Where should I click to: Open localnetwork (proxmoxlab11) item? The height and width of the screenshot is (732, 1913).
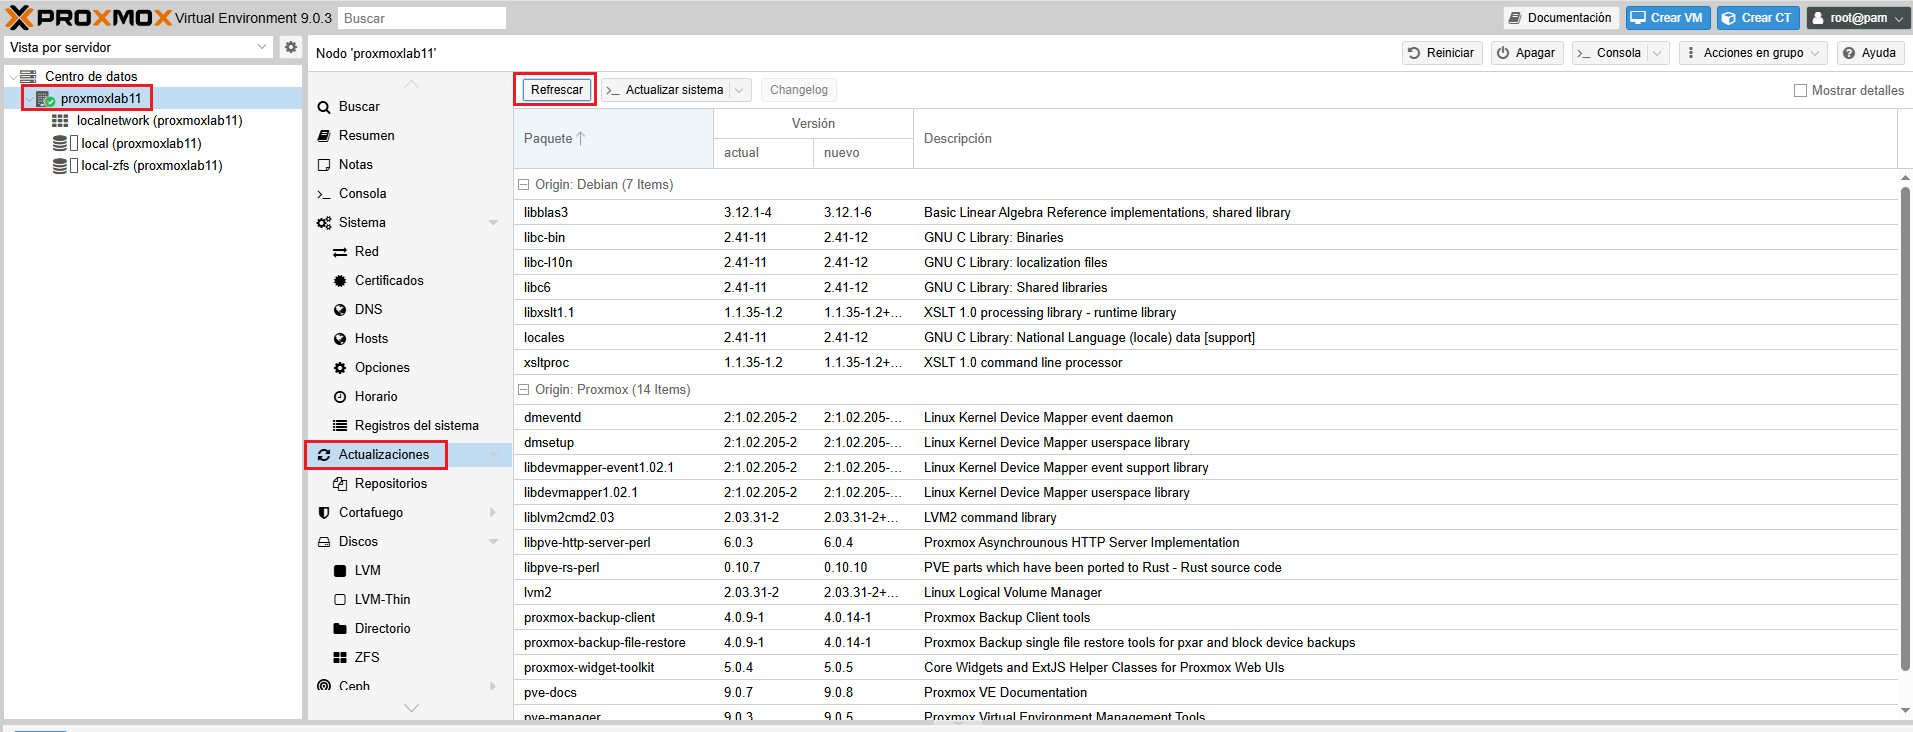pyautogui.click(x=159, y=121)
